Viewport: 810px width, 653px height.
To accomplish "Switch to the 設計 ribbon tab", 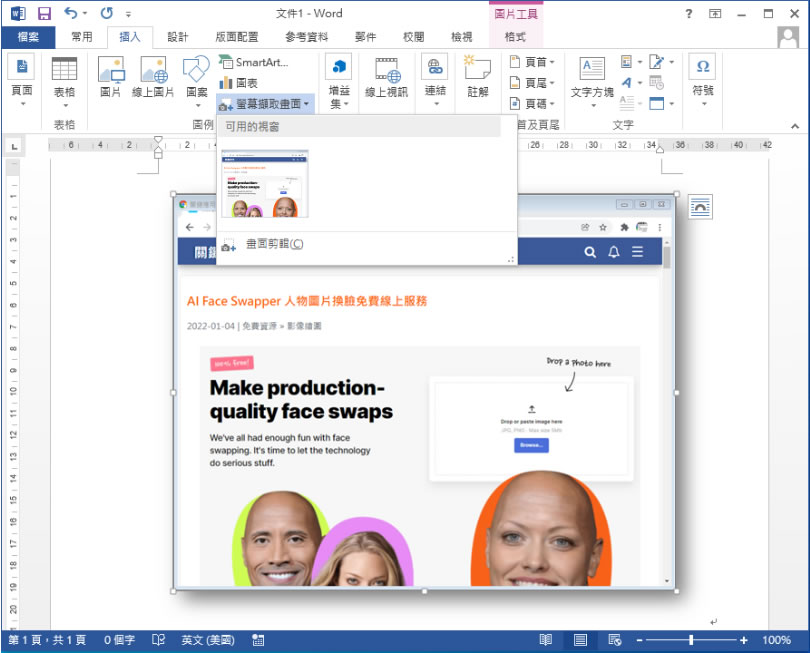I will [177, 37].
